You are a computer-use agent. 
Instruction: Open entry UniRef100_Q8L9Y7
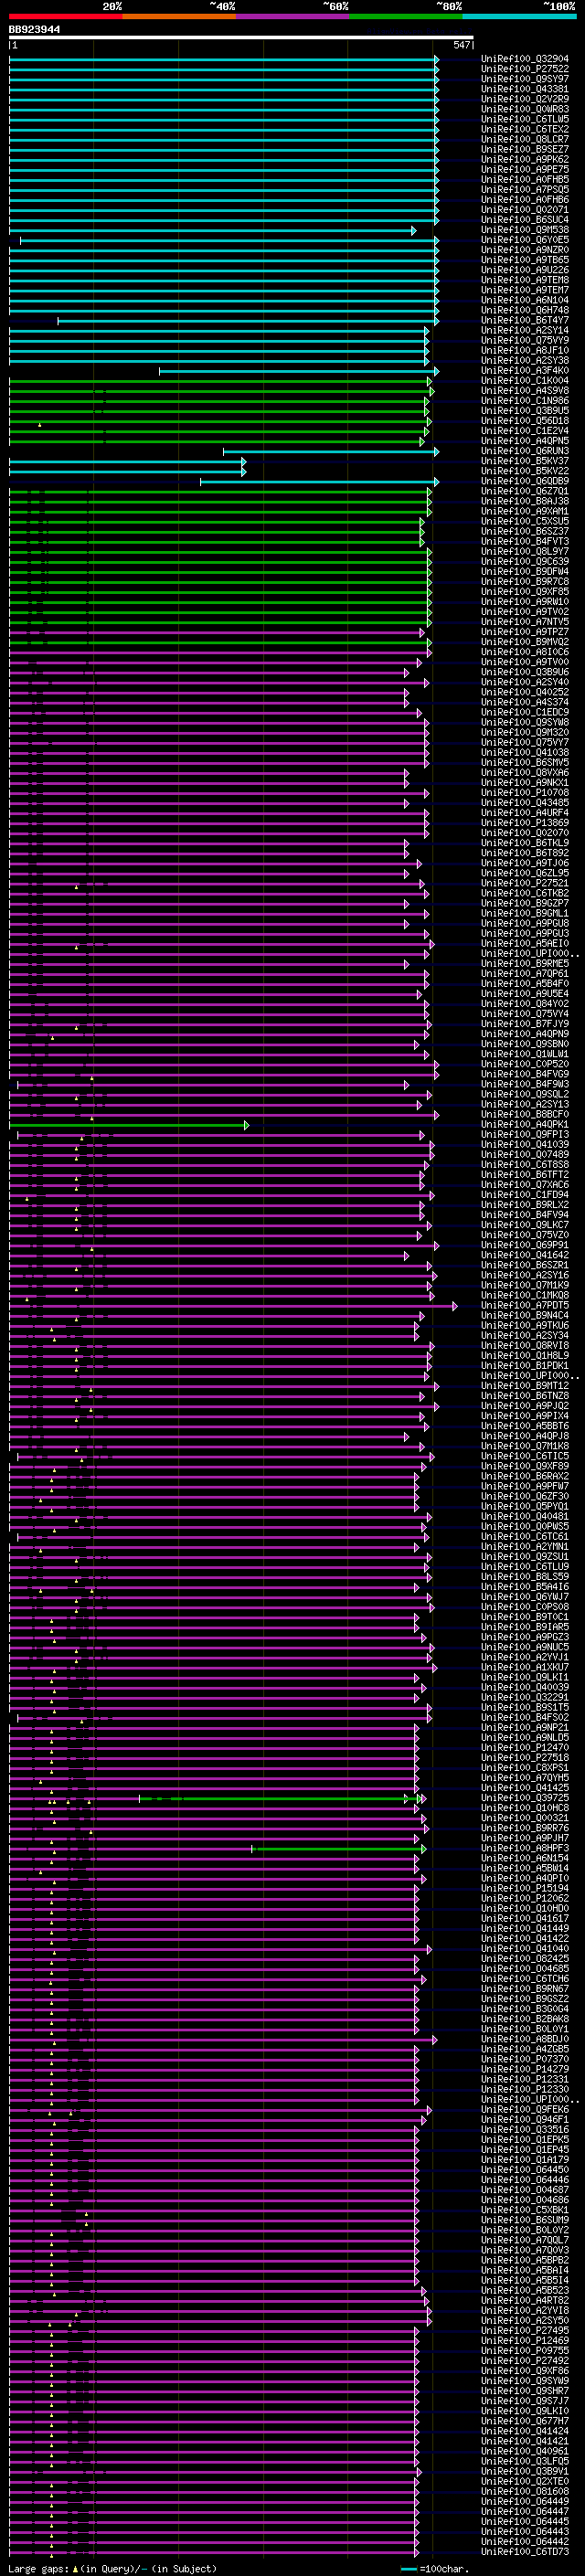tap(524, 552)
